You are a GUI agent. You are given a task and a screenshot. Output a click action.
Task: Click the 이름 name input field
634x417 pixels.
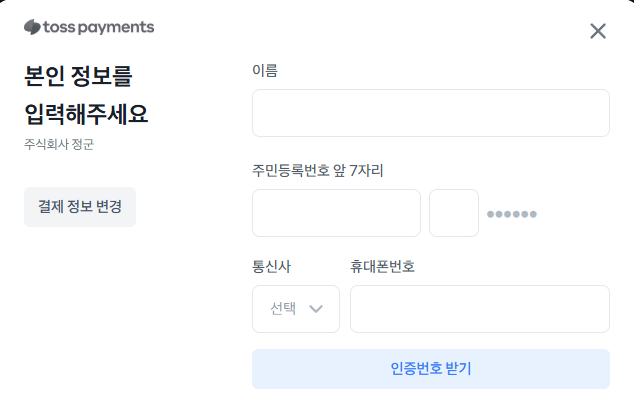point(430,113)
